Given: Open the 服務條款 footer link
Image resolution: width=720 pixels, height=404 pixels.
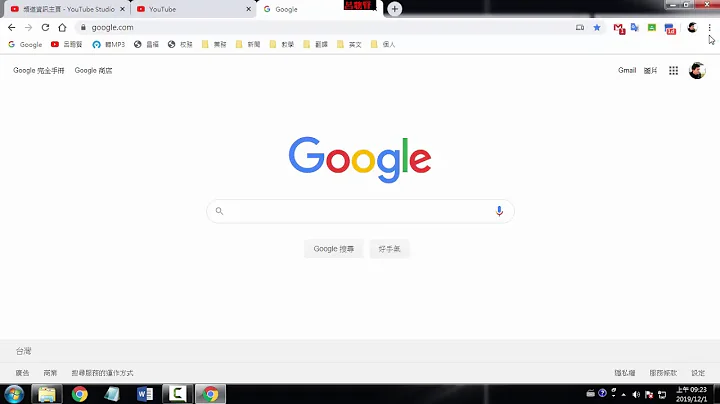Looking at the screenshot, I should point(663,373).
